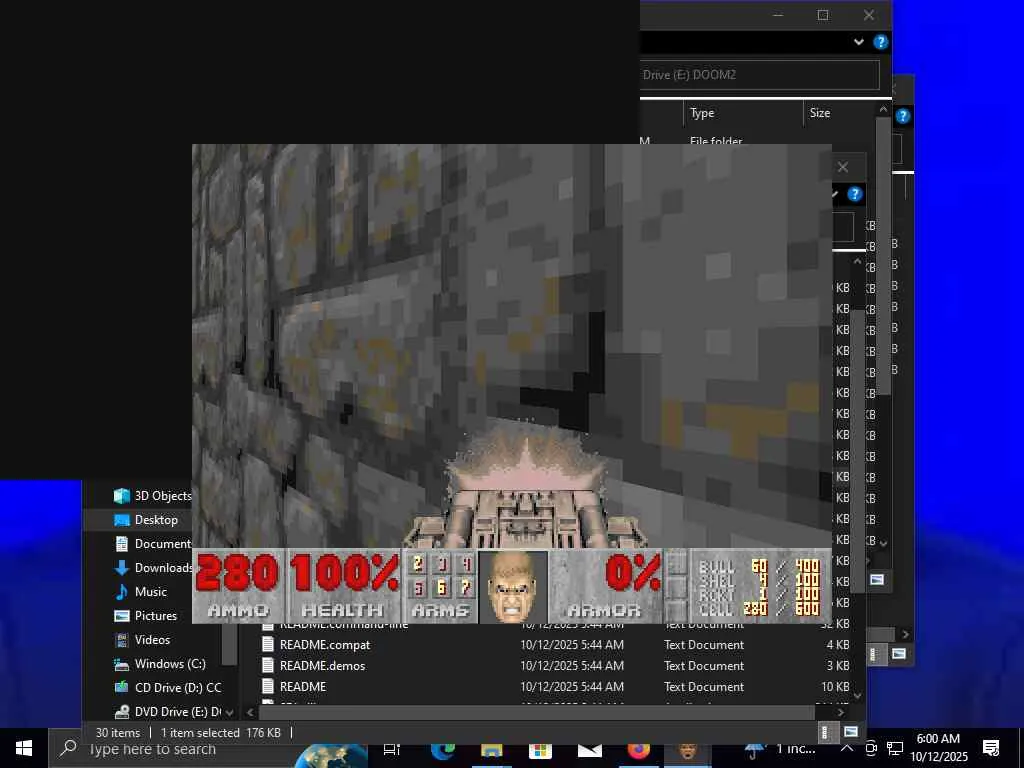This screenshot has height=768, width=1024.
Task: Click the front explorer horizontal scrollbar track
Action: point(536,712)
